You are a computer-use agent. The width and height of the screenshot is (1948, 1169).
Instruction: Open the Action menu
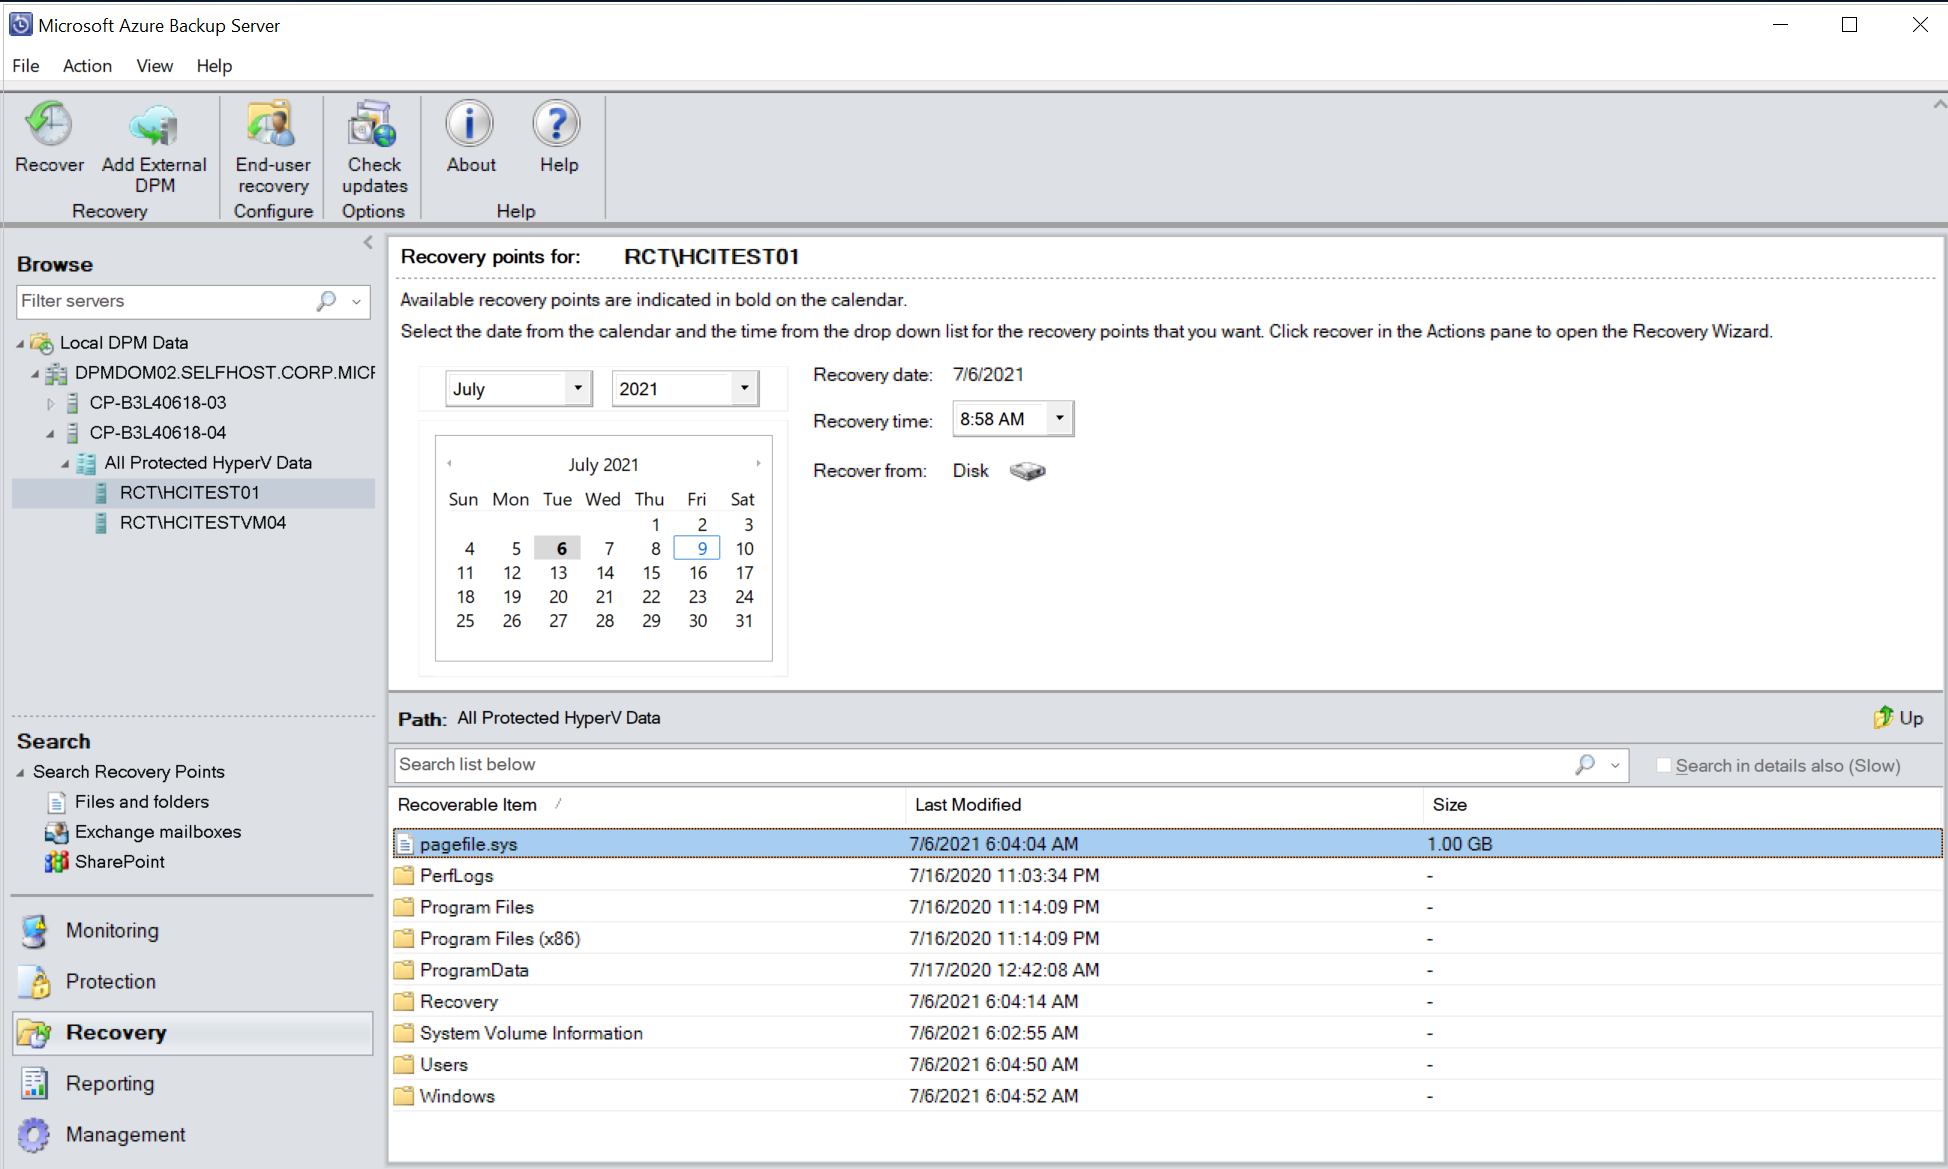(x=85, y=64)
